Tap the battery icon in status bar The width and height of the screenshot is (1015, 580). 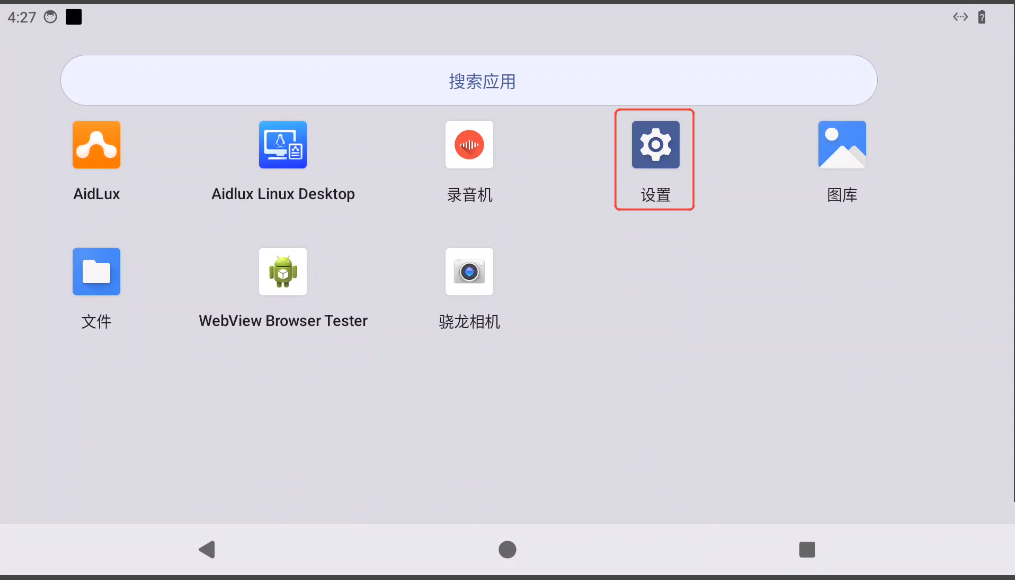982,17
